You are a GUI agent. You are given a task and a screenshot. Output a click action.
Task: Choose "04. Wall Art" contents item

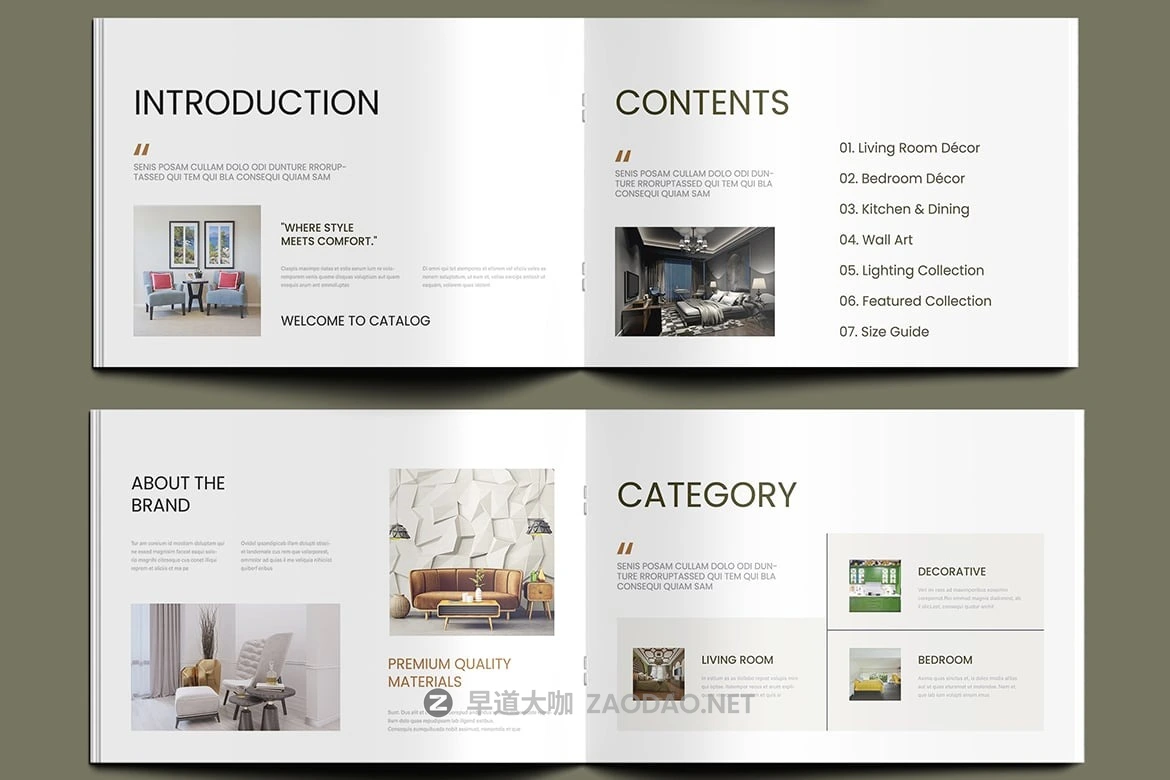tap(876, 240)
